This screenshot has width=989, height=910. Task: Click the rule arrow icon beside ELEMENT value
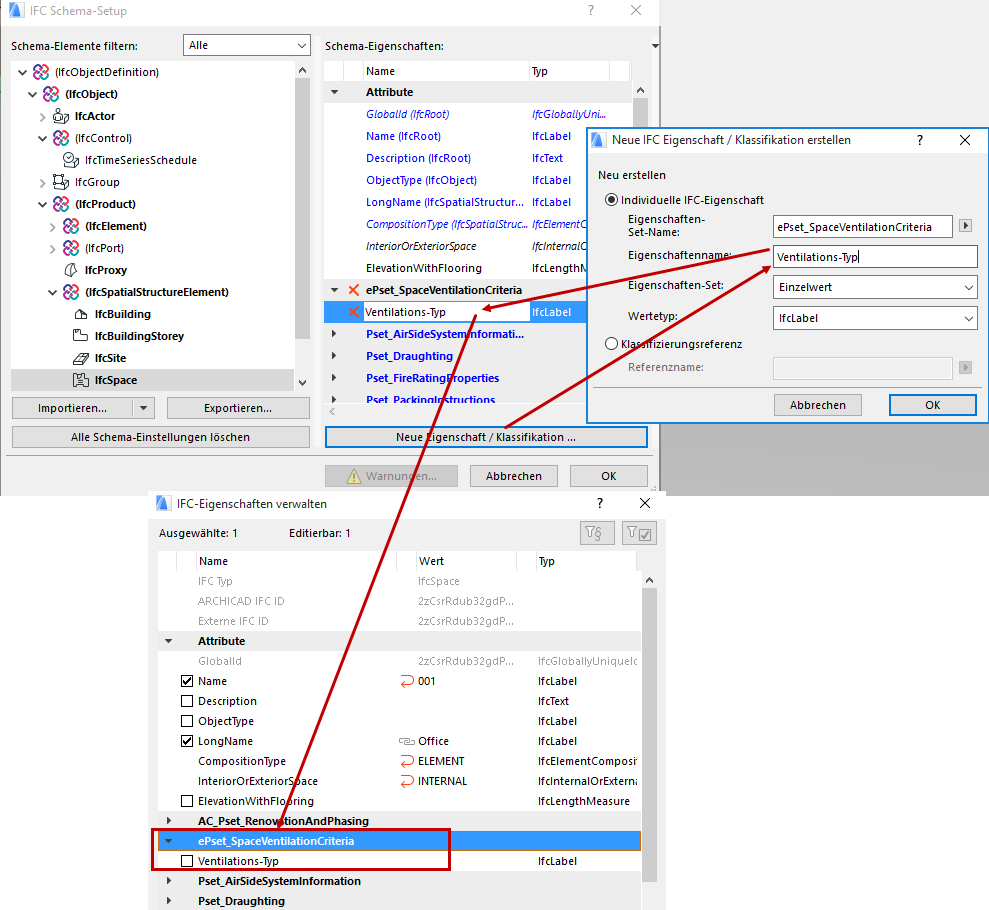[x=407, y=761]
